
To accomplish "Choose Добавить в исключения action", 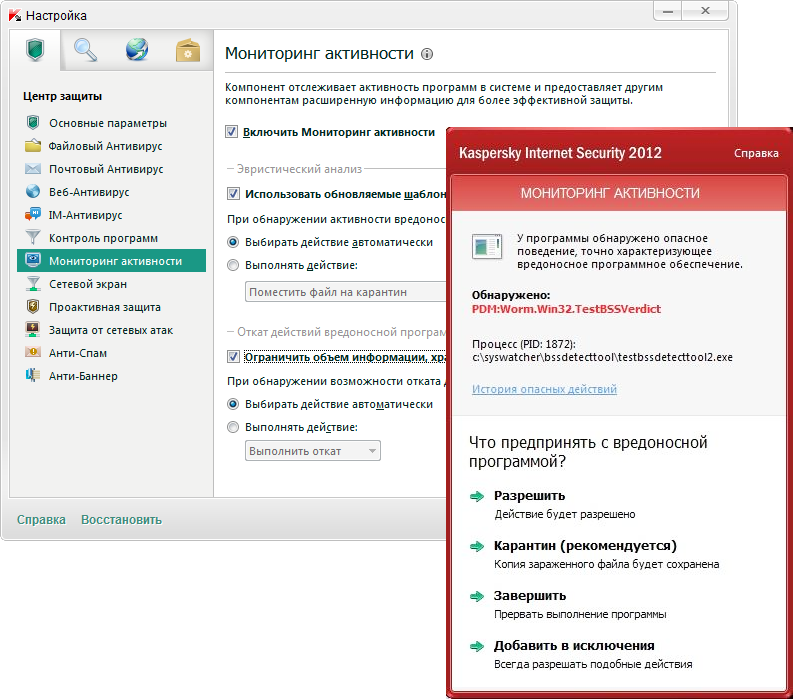I will [x=574, y=646].
